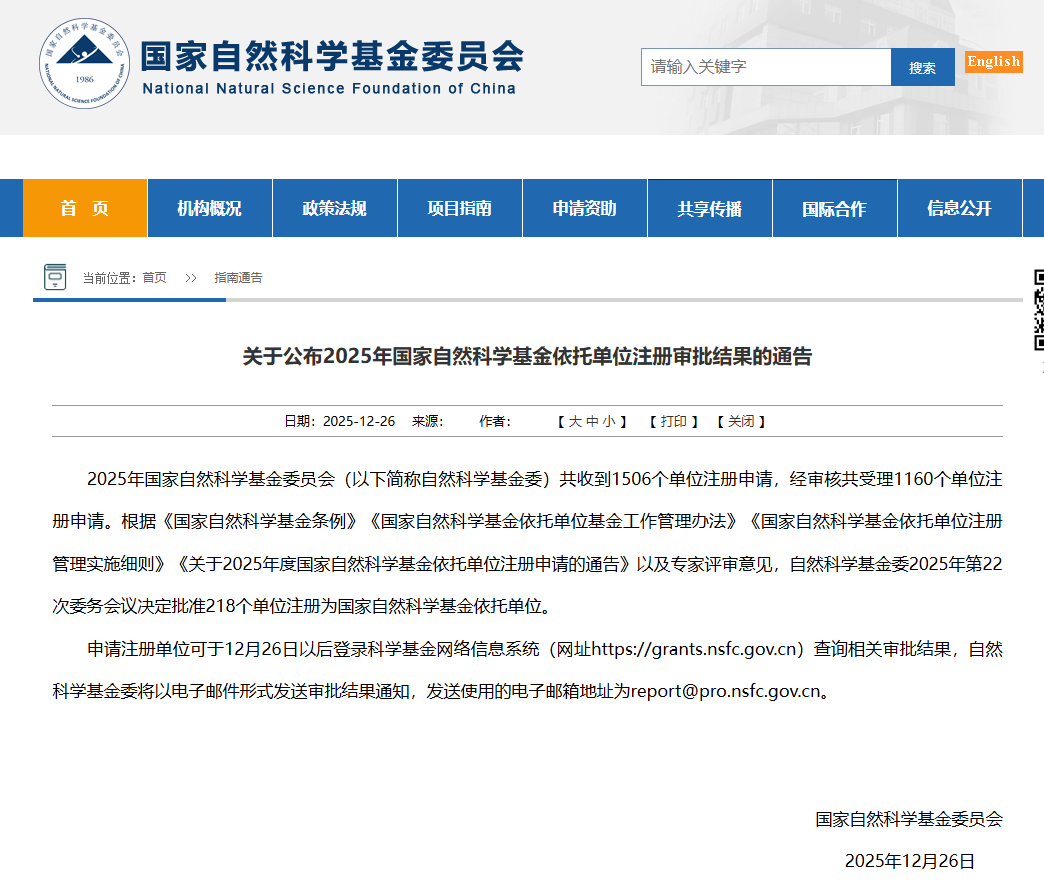Open the 国际合作 navigation menu
Viewport: 1044px width, 888px height.
[834, 208]
